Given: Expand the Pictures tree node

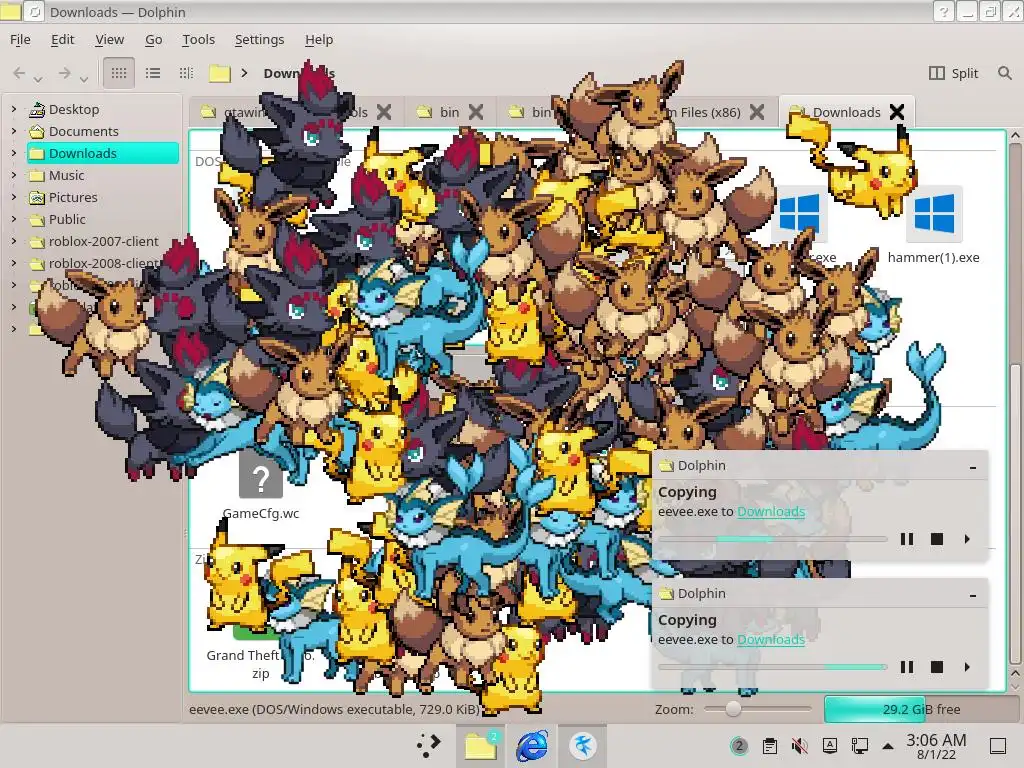Looking at the screenshot, I should (14, 197).
